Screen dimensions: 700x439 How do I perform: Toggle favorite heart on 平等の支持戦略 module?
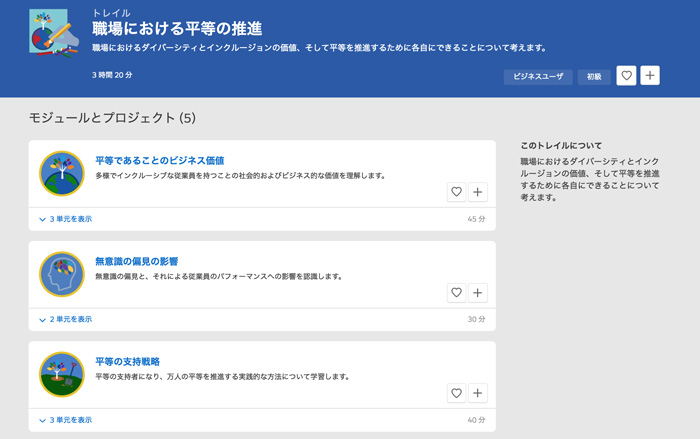click(x=456, y=393)
